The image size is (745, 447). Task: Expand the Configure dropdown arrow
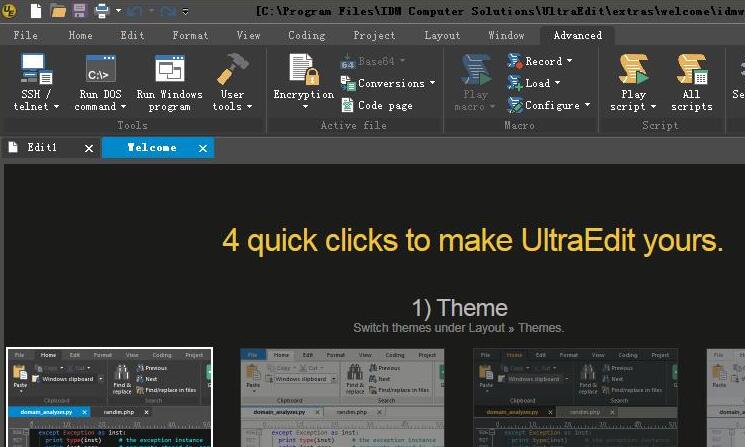tap(588, 105)
